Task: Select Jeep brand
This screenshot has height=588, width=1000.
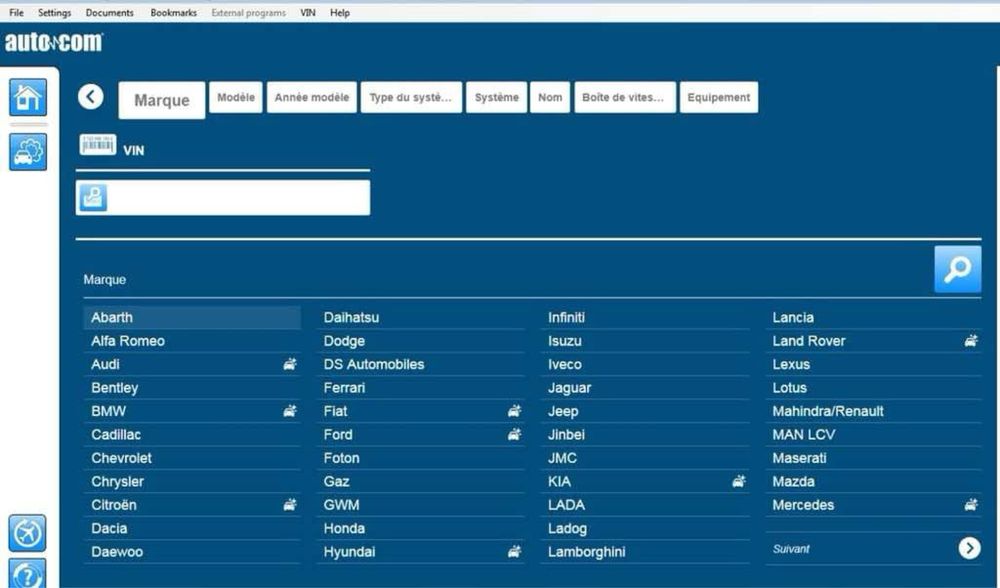Action: (645, 411)
